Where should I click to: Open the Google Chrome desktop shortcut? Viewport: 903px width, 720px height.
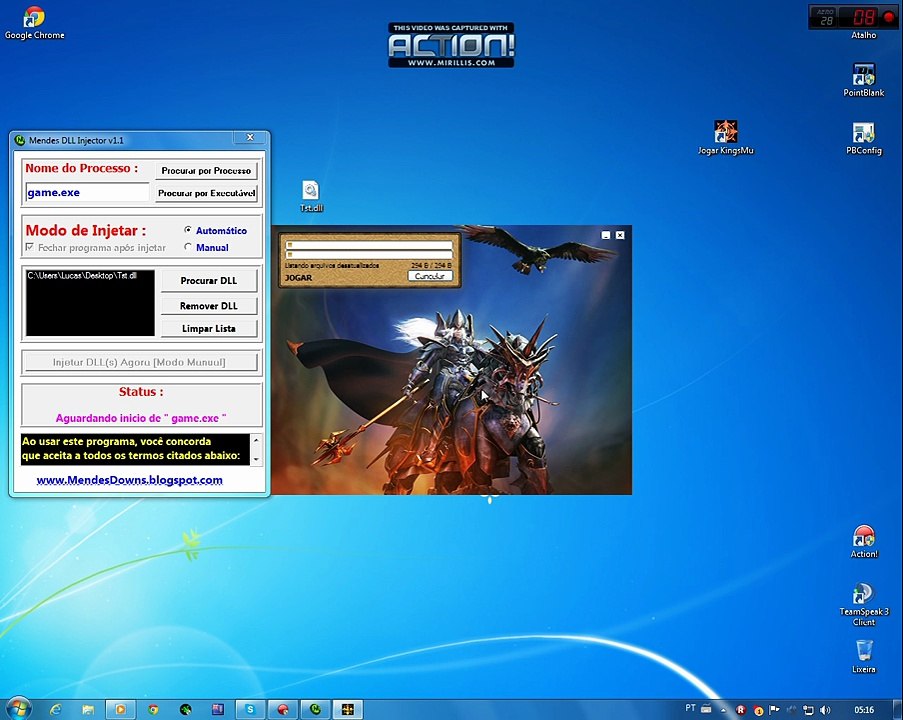click(x=34, y=23)
